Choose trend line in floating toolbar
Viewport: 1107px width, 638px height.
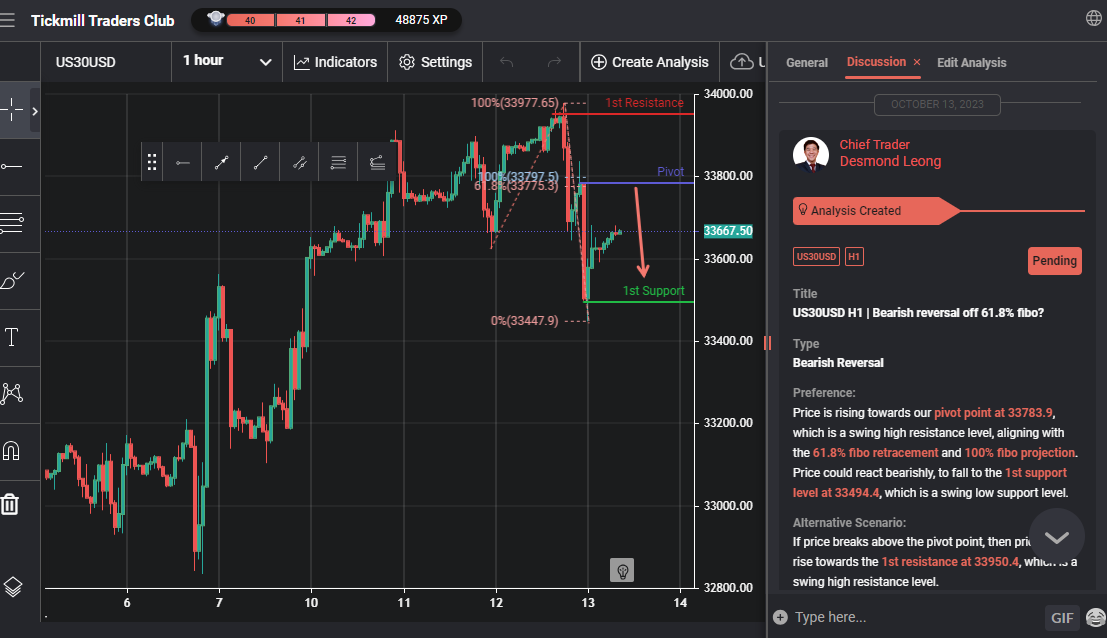click(261, 163)
